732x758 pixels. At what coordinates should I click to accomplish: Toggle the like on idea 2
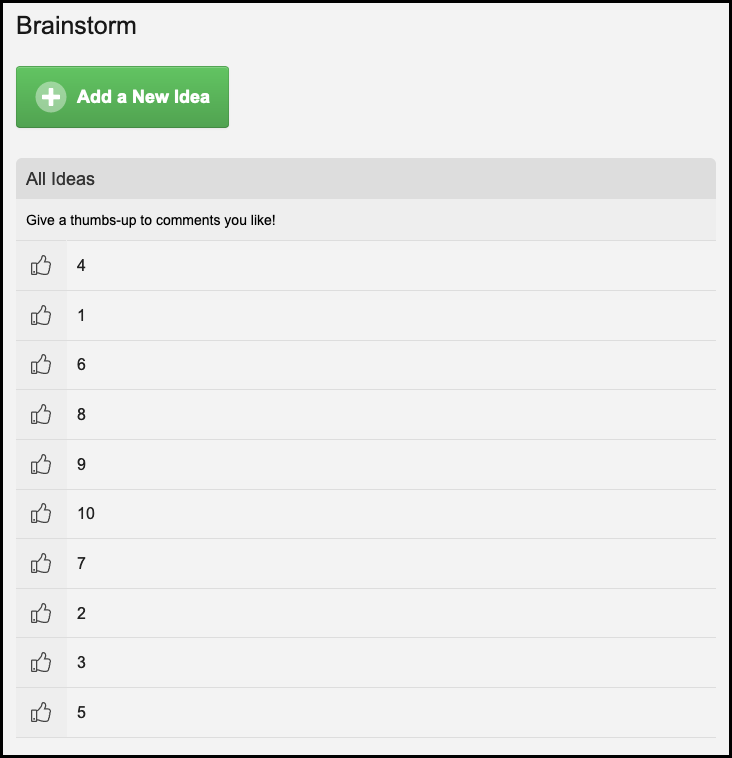point(41,613)
